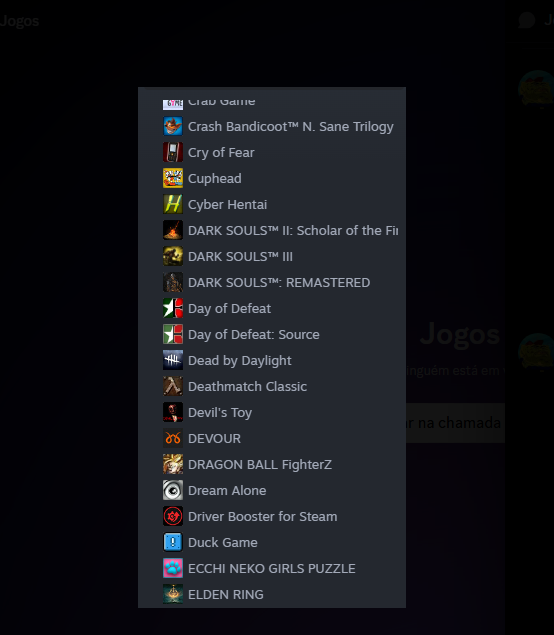The height and width of the screenshot is (635, 554).
Task: Select Day of Defeat: Source
Action: 272,334
